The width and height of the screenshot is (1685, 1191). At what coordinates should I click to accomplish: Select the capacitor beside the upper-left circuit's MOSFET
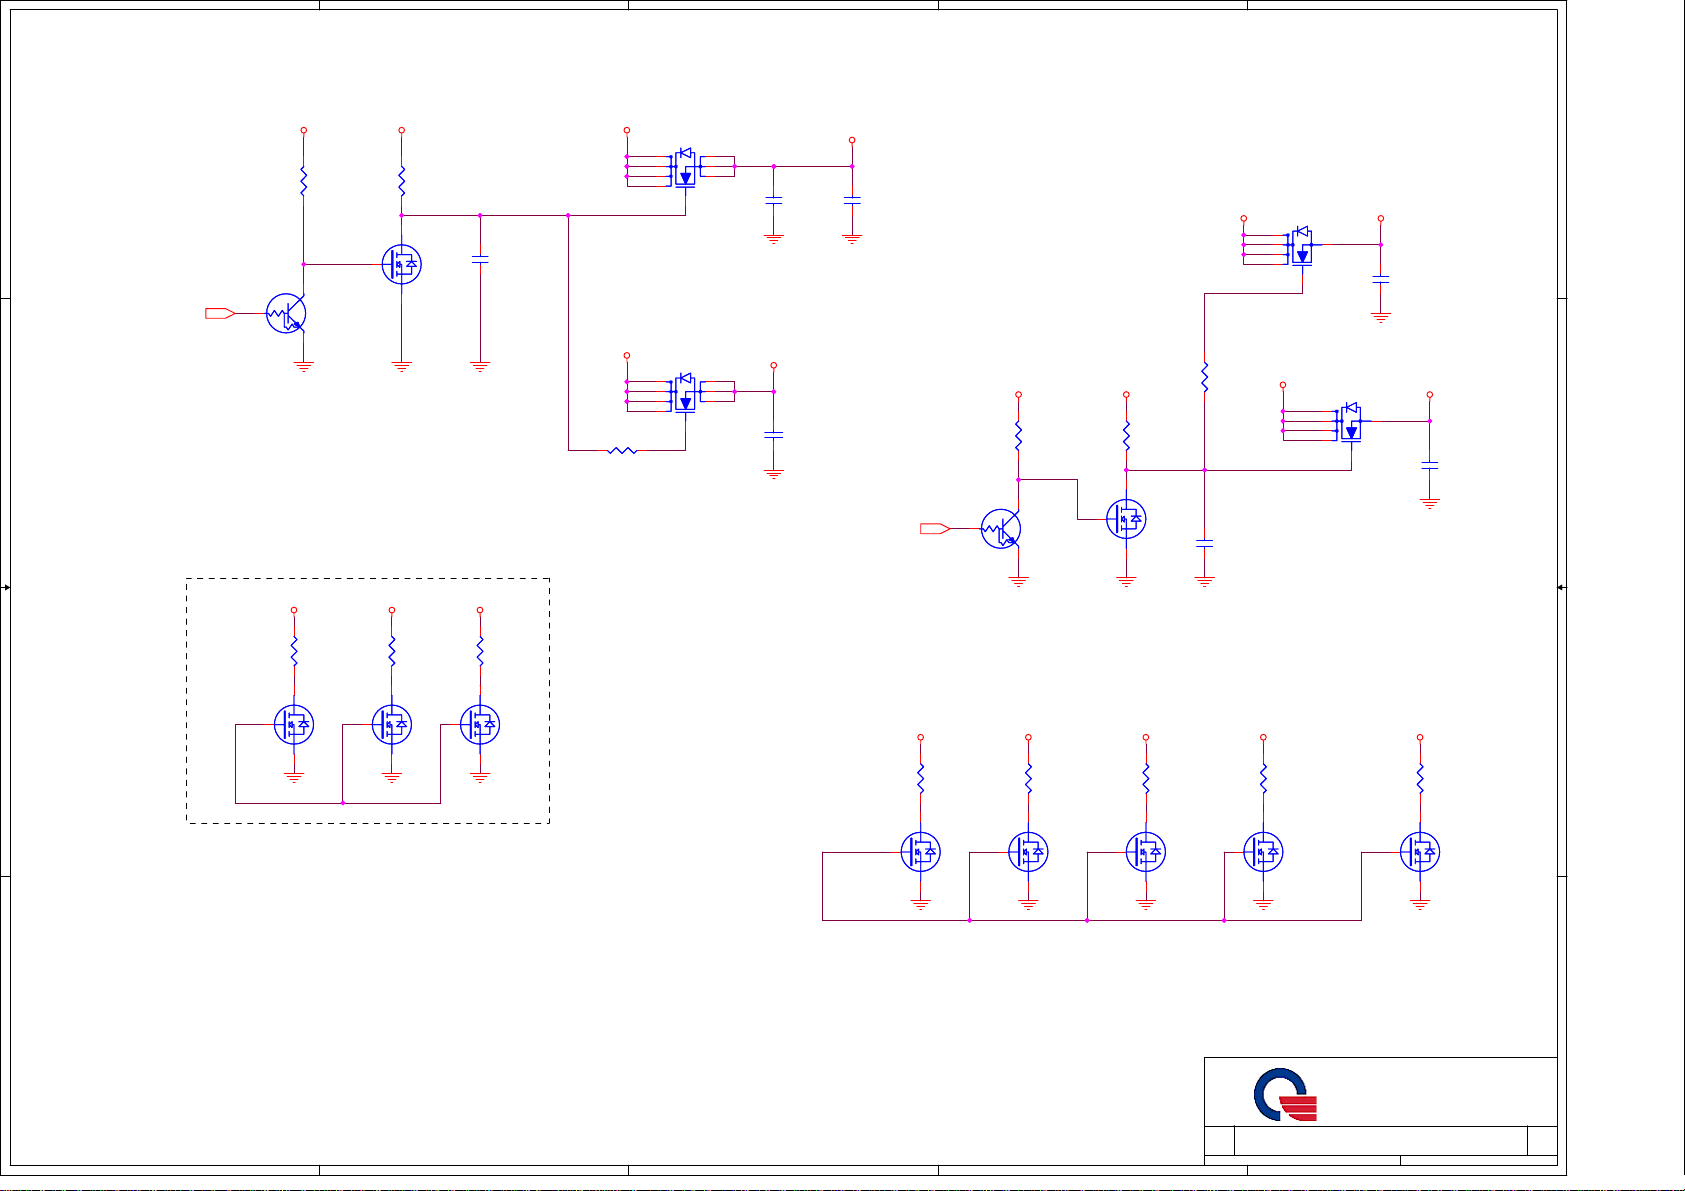[x=480, y=259]
